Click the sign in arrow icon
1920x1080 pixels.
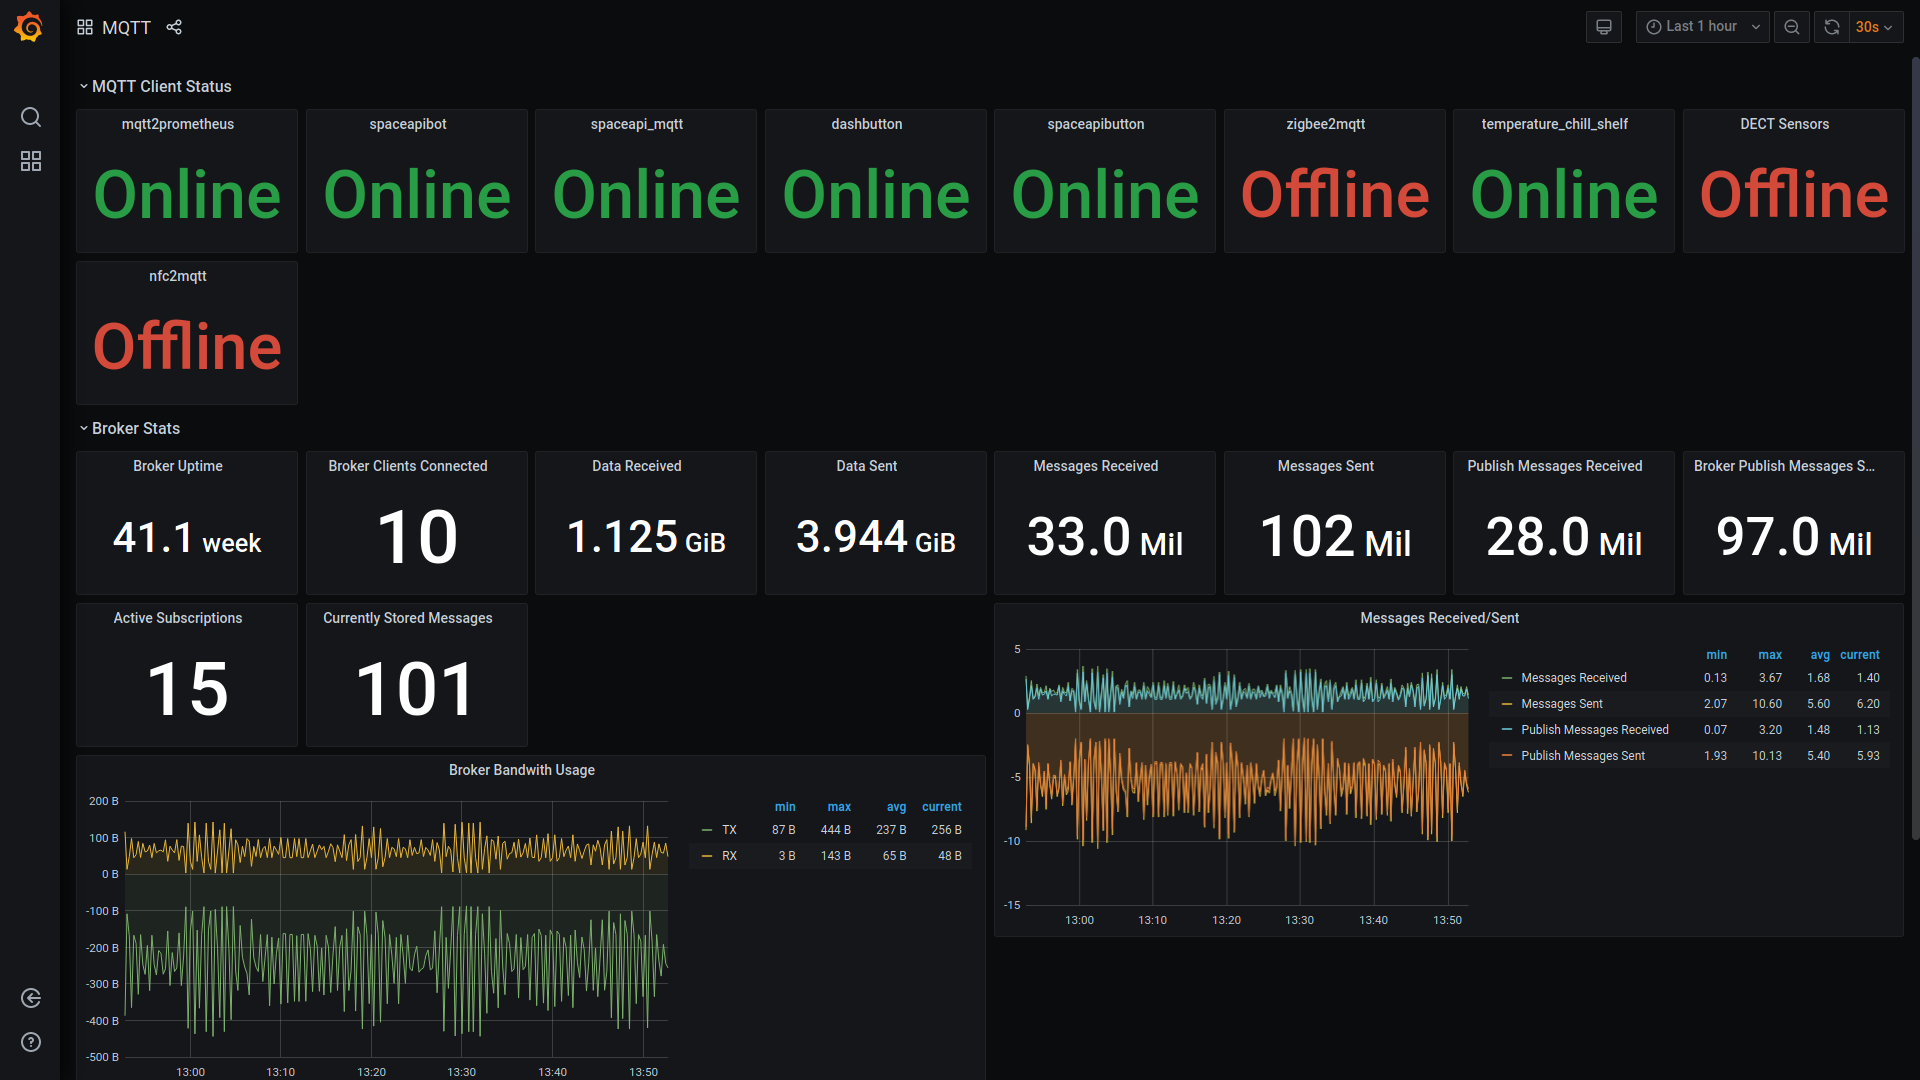click(31, 997)
